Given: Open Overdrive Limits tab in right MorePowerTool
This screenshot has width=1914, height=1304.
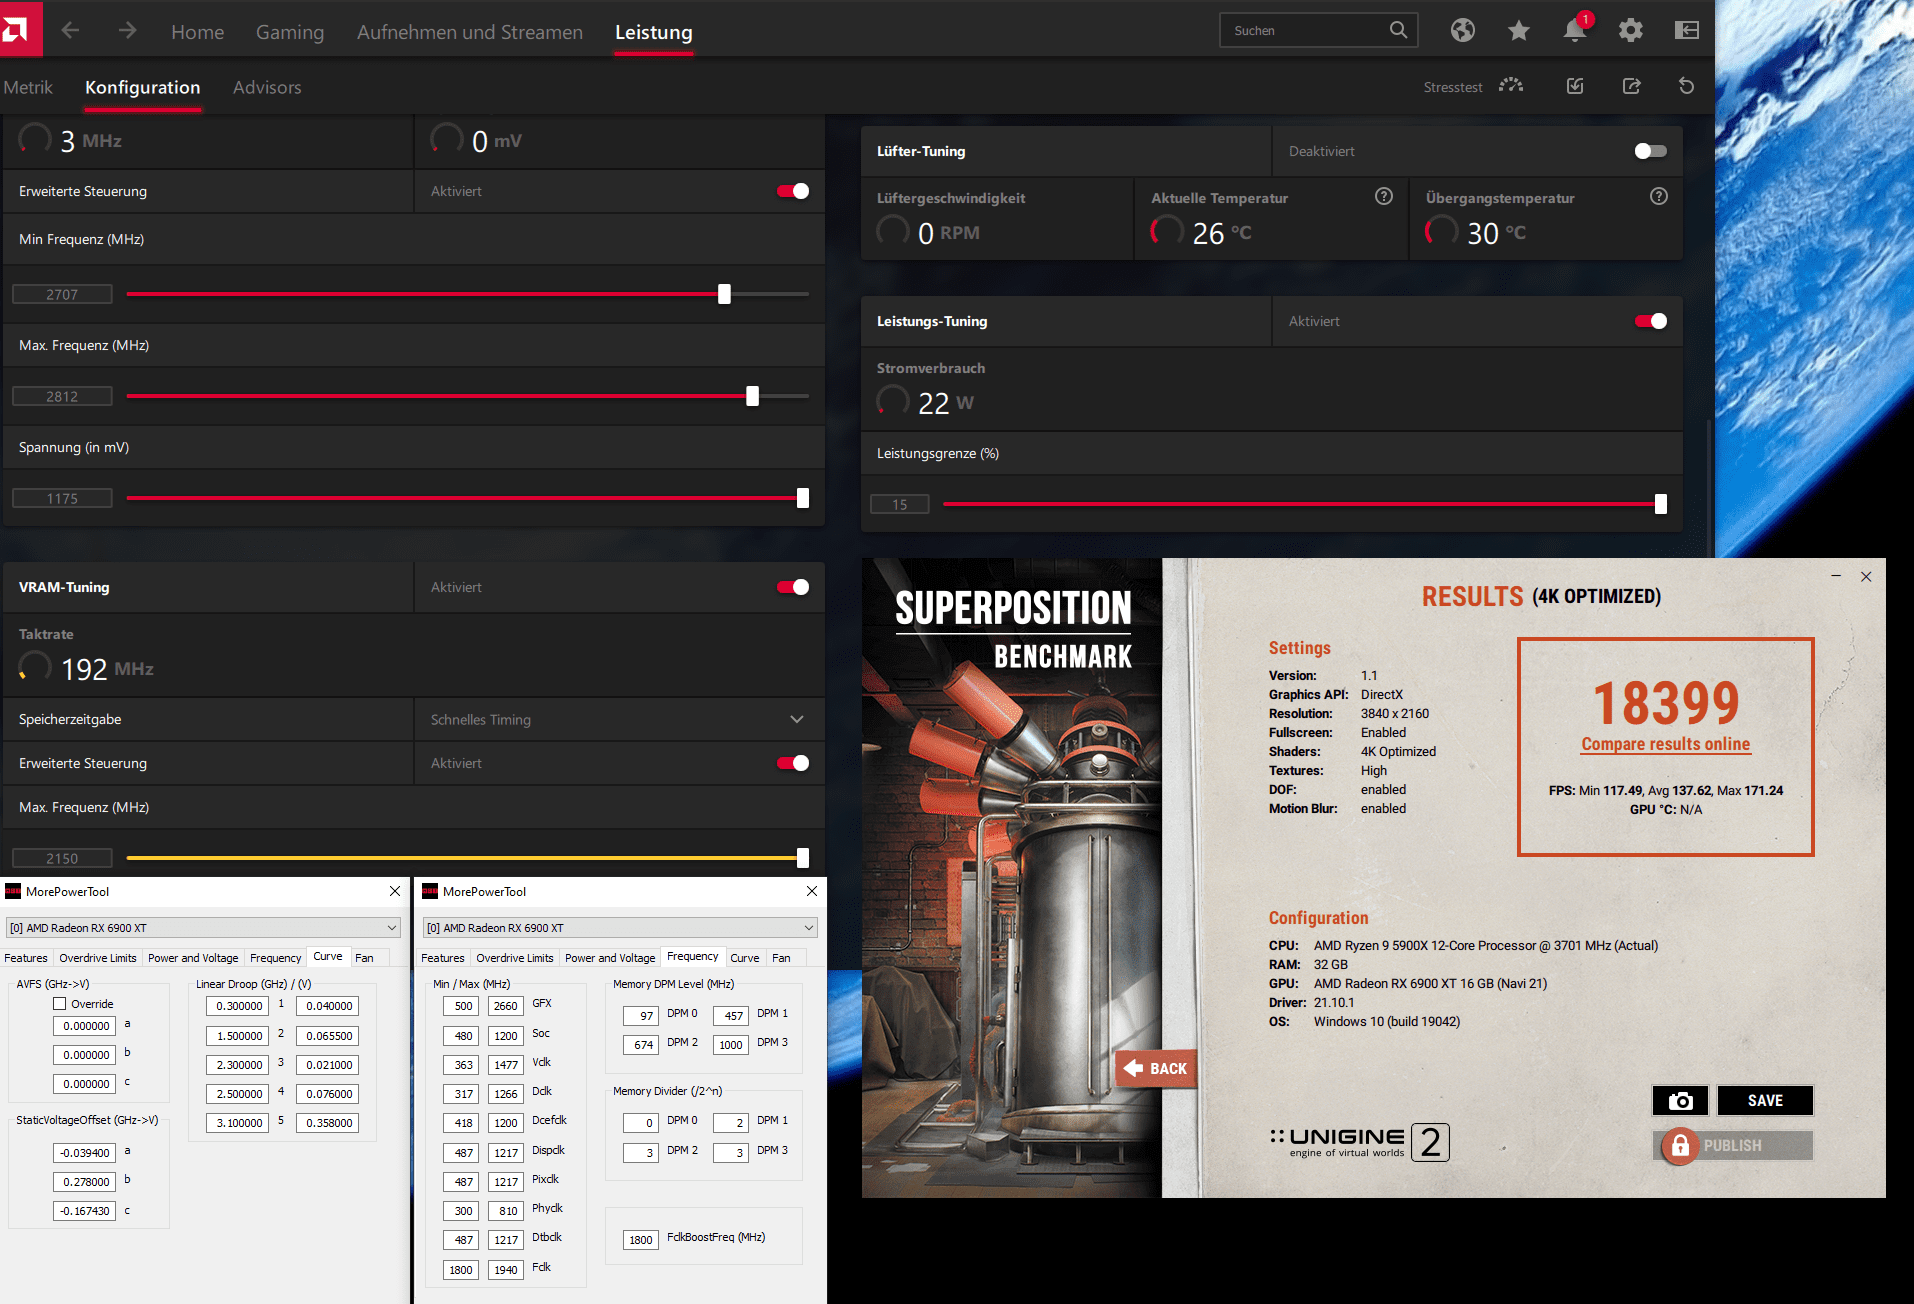Looking at the screenshot, I should point(514,958).
